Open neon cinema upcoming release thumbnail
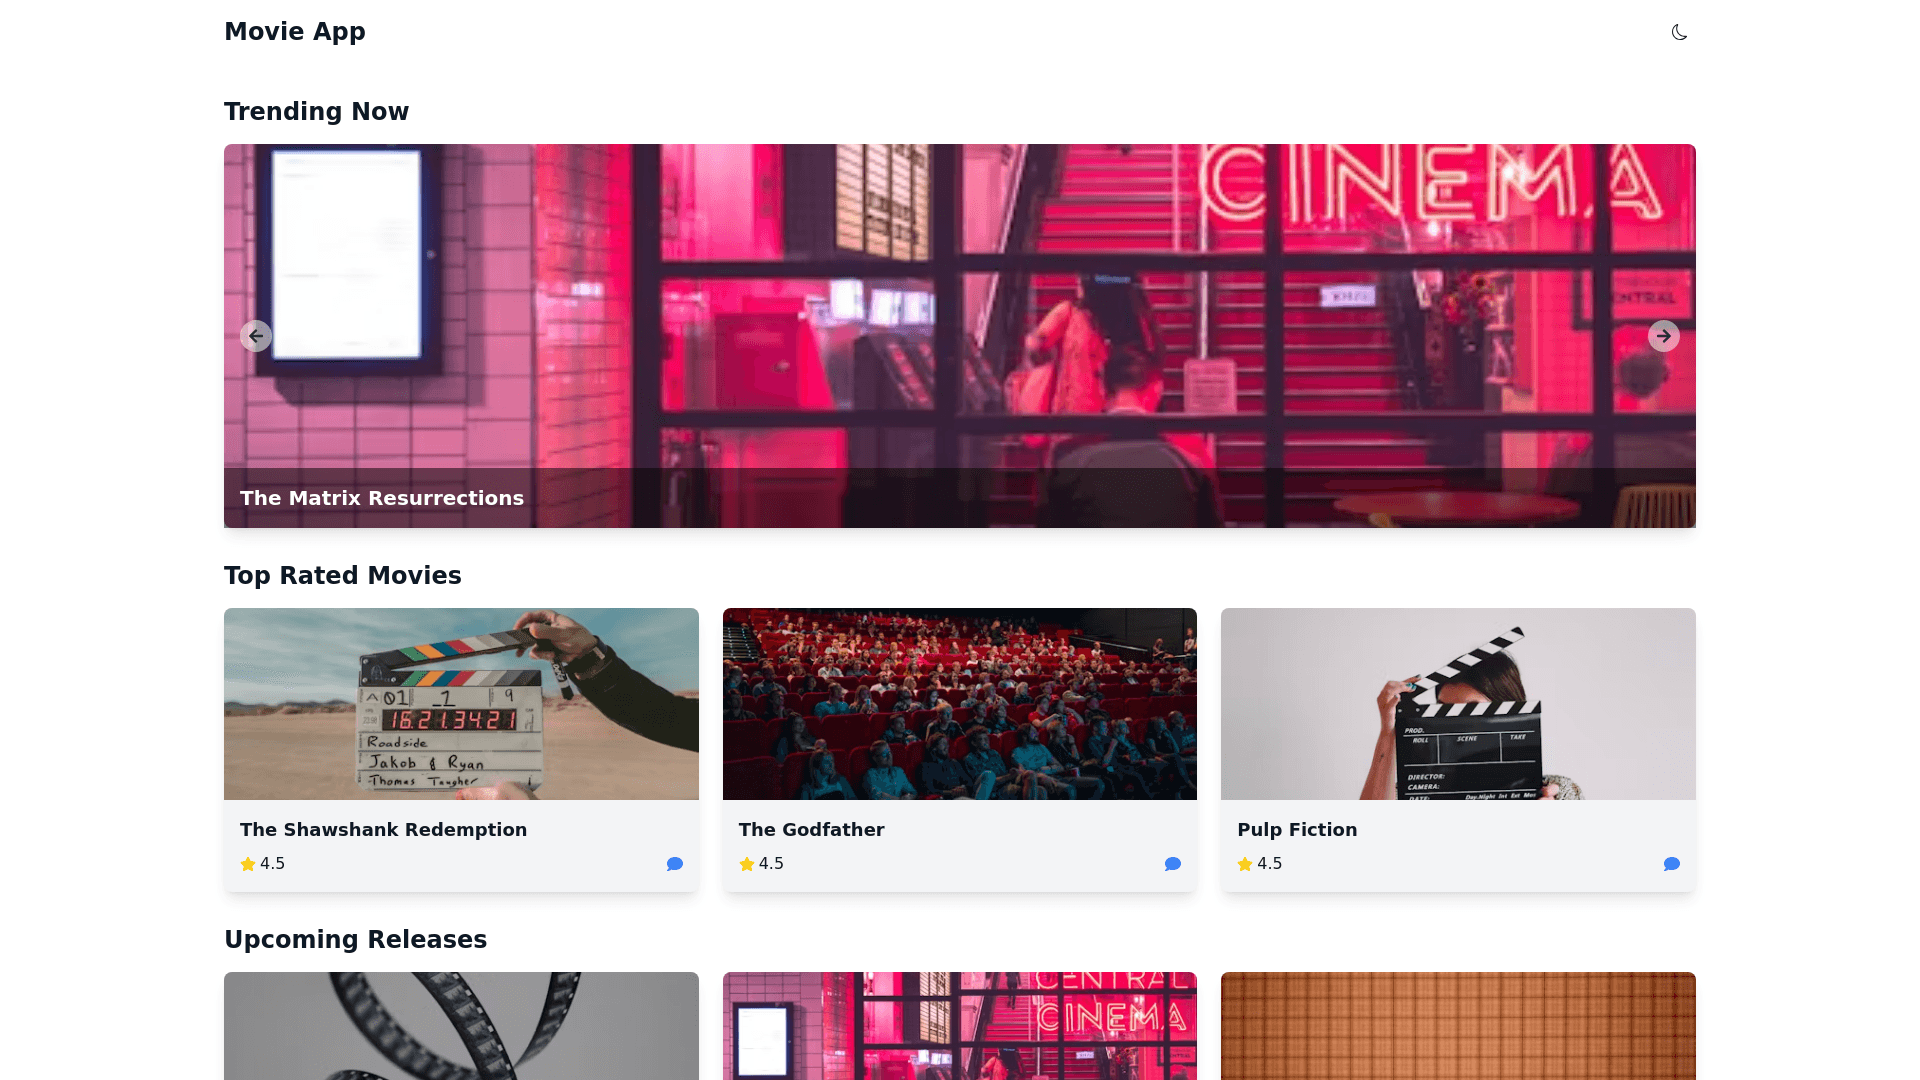The image size is (1920, 1080). (x=959, y=1026)
